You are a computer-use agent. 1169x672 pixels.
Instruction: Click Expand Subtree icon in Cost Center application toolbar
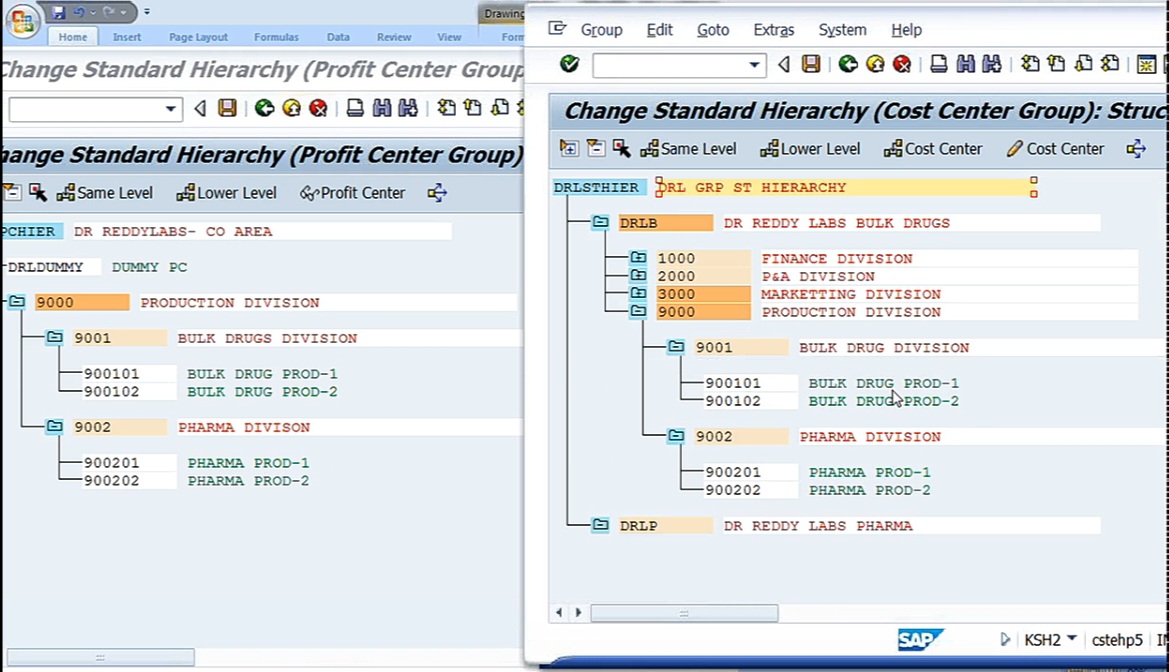coord(569,148)
